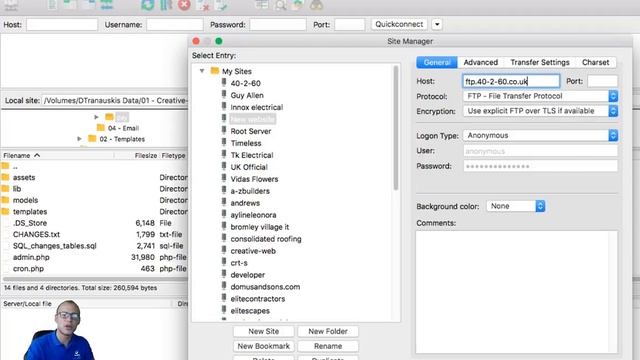Click the process queue toolbar icon
Viewport: 640px width, 360px height.
tap(166, 5)
